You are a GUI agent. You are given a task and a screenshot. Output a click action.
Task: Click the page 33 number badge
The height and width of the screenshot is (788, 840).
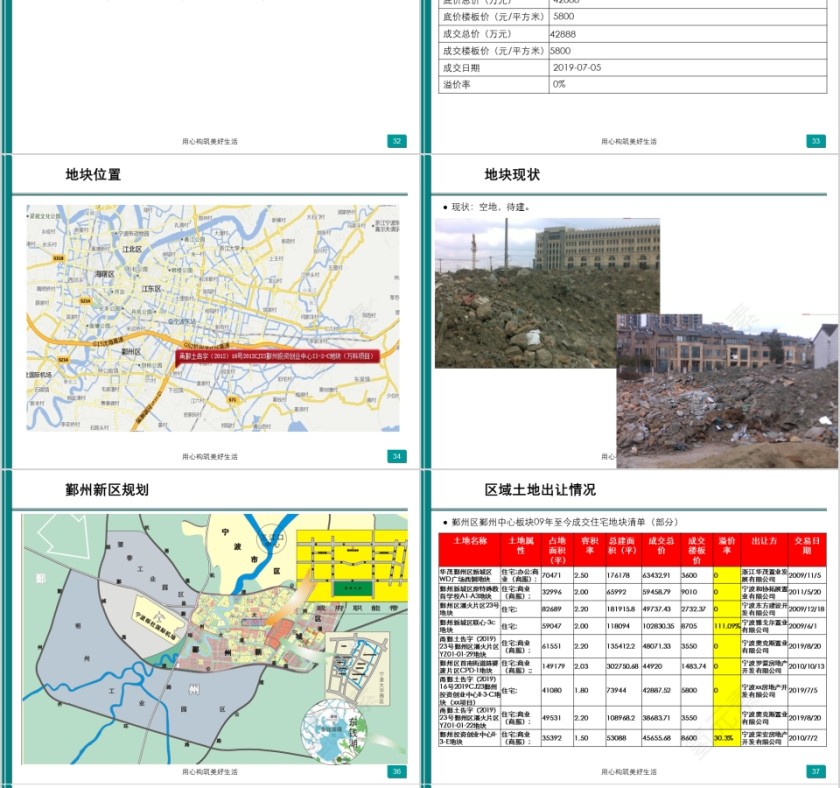[x=815, y=141]
